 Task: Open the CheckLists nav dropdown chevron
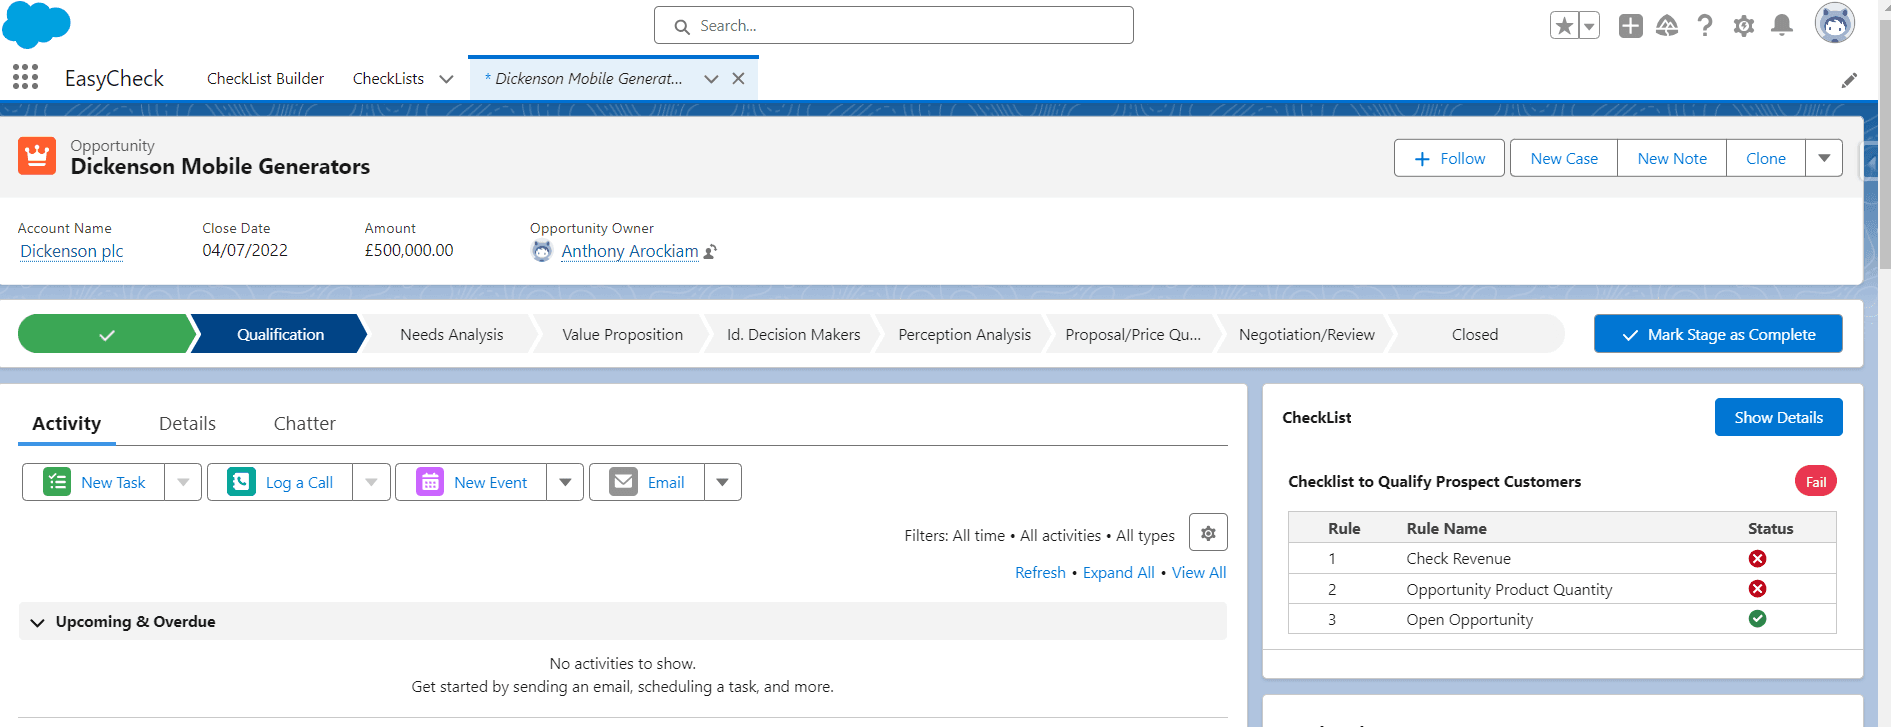pos(446,78)
